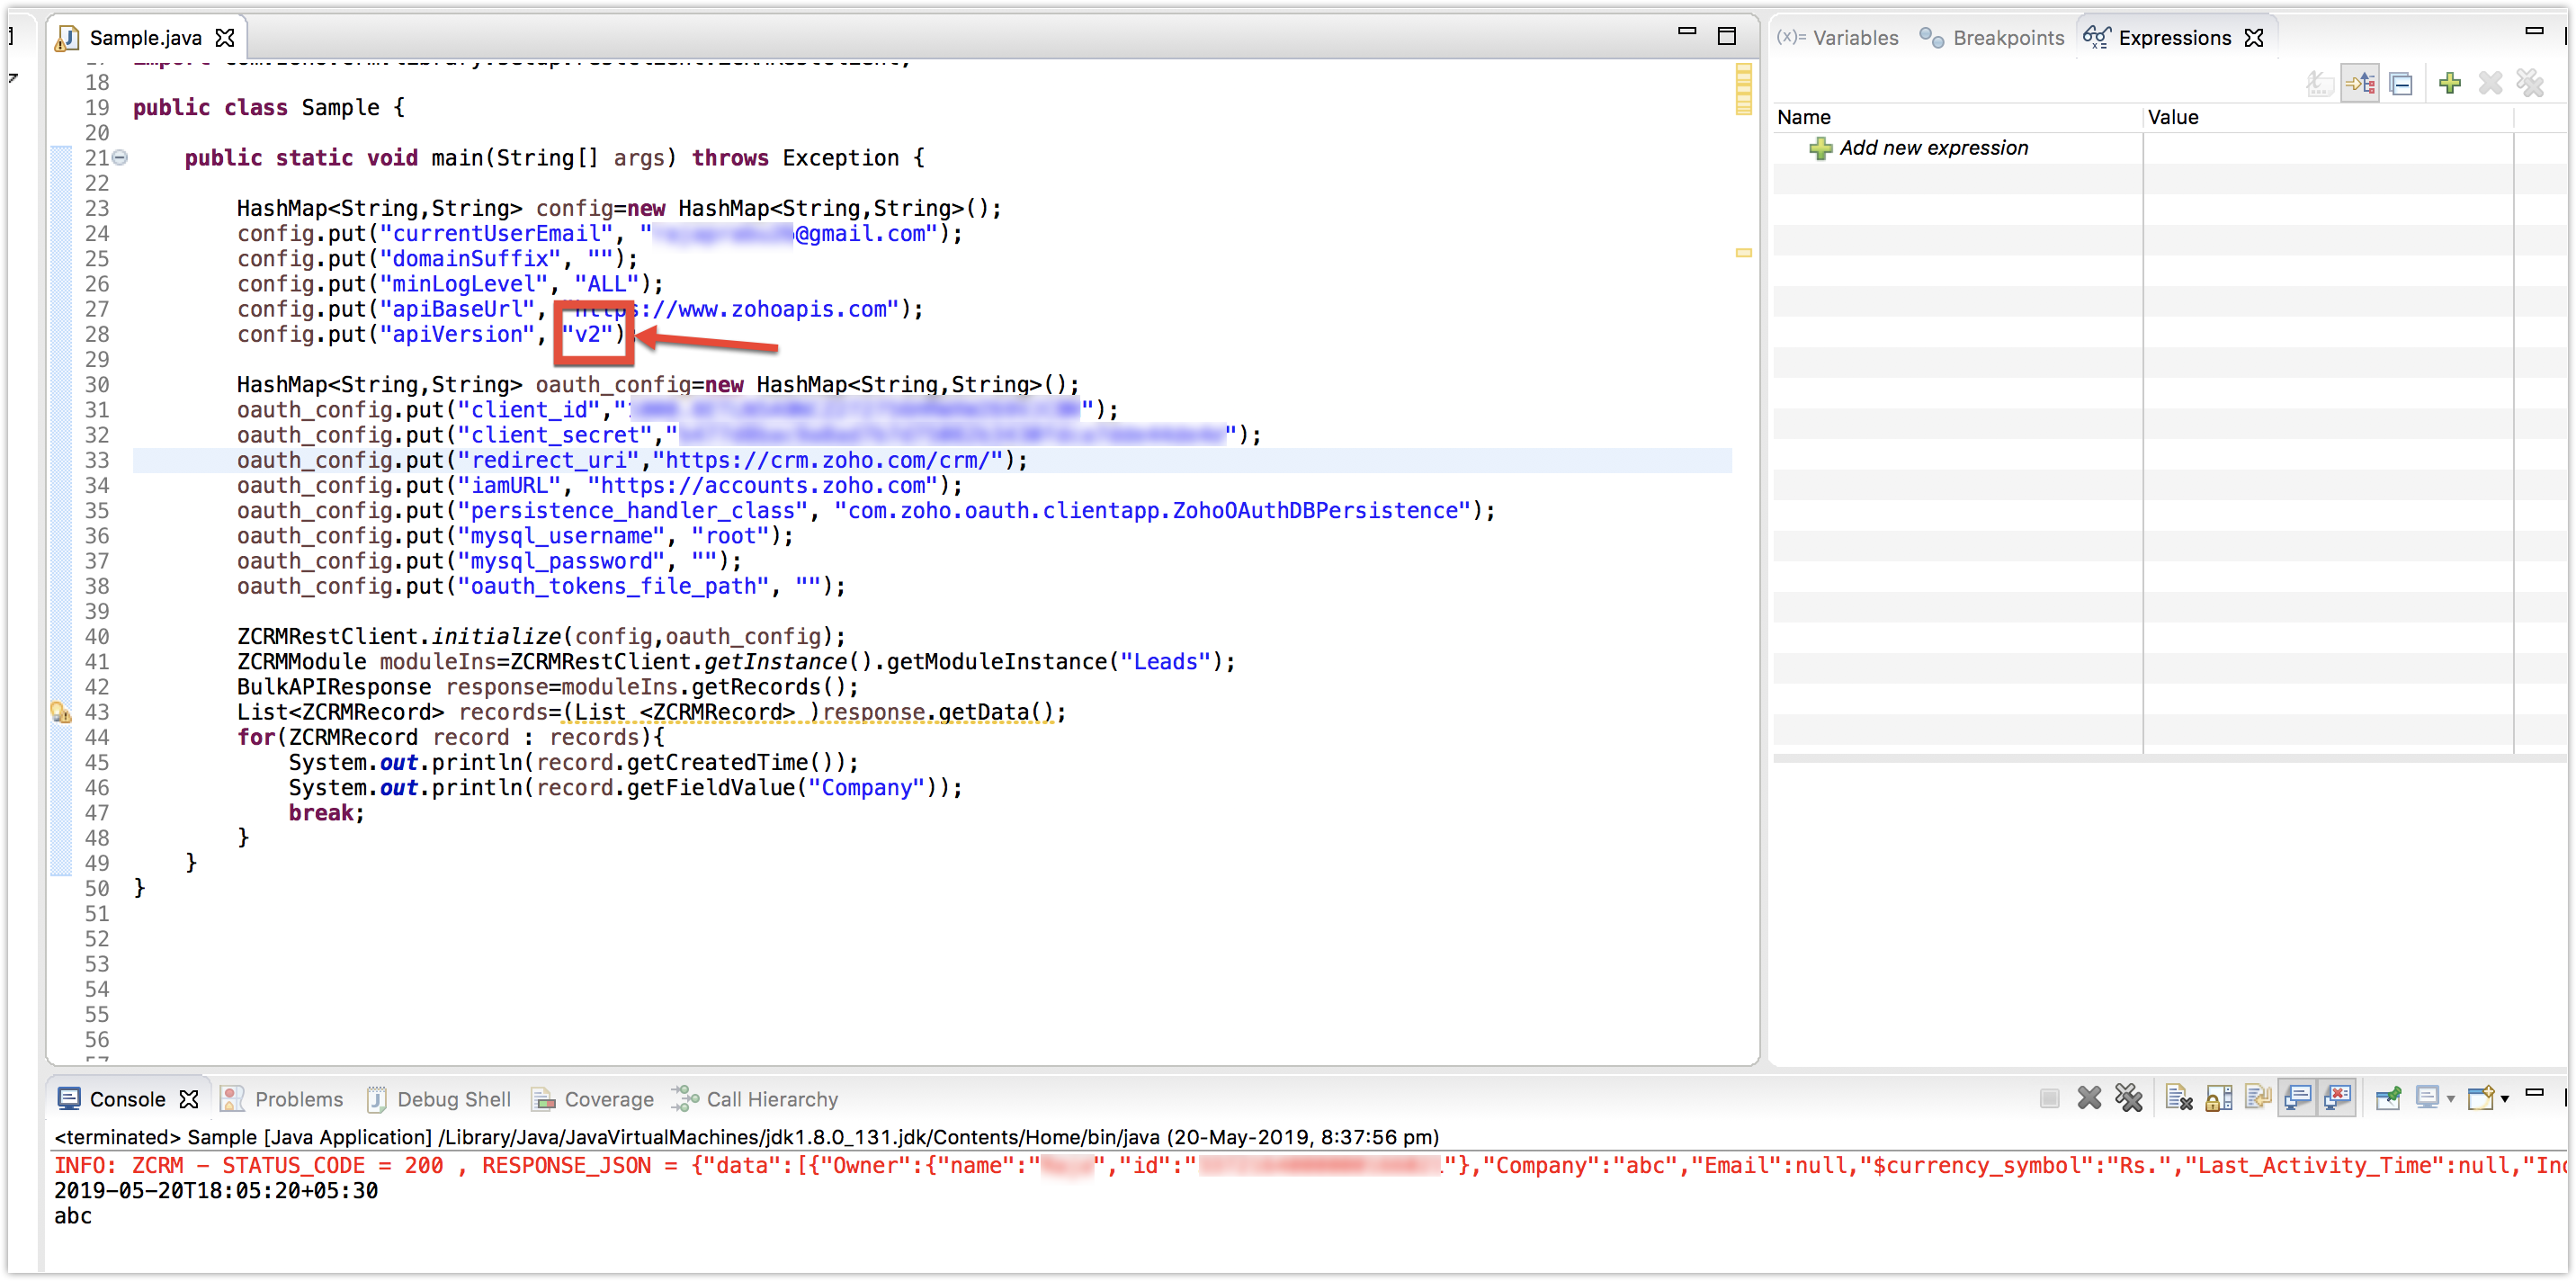Click the Java file icon on Sample.java tab
The width and height of the screenshot is (2576, 1281).
(x=67, y=38)
